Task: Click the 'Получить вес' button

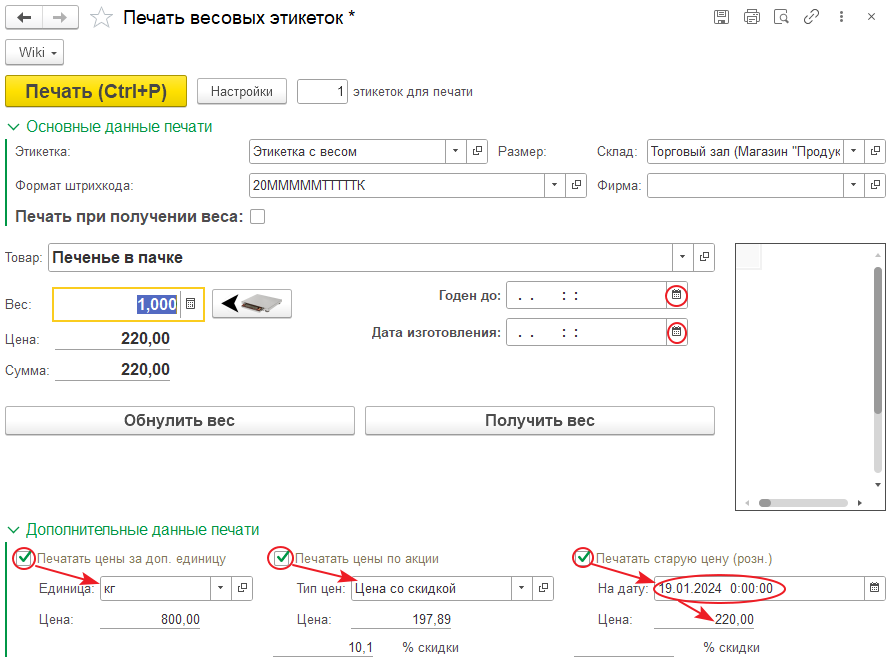Action: point(539,421)
